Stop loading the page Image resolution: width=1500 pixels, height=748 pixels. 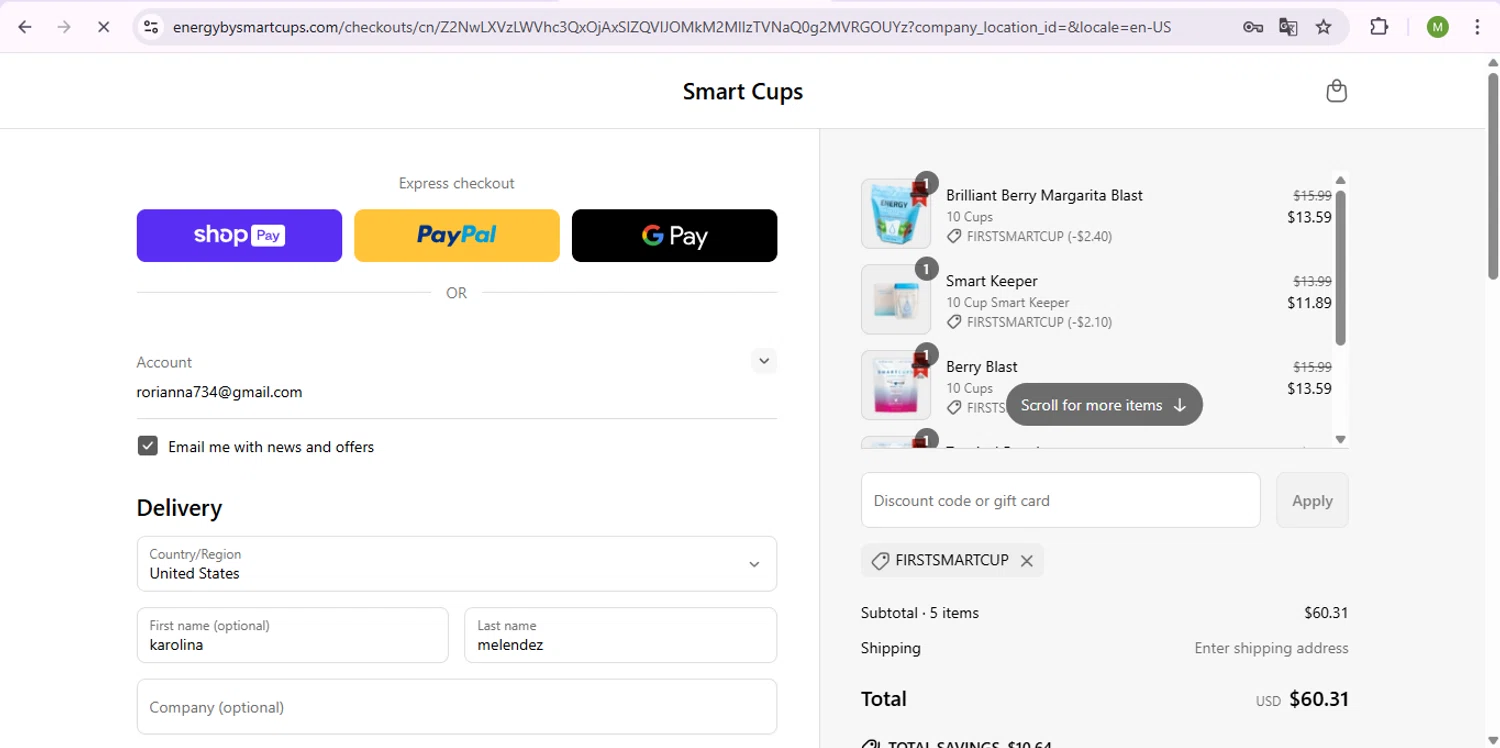point(103,27)
